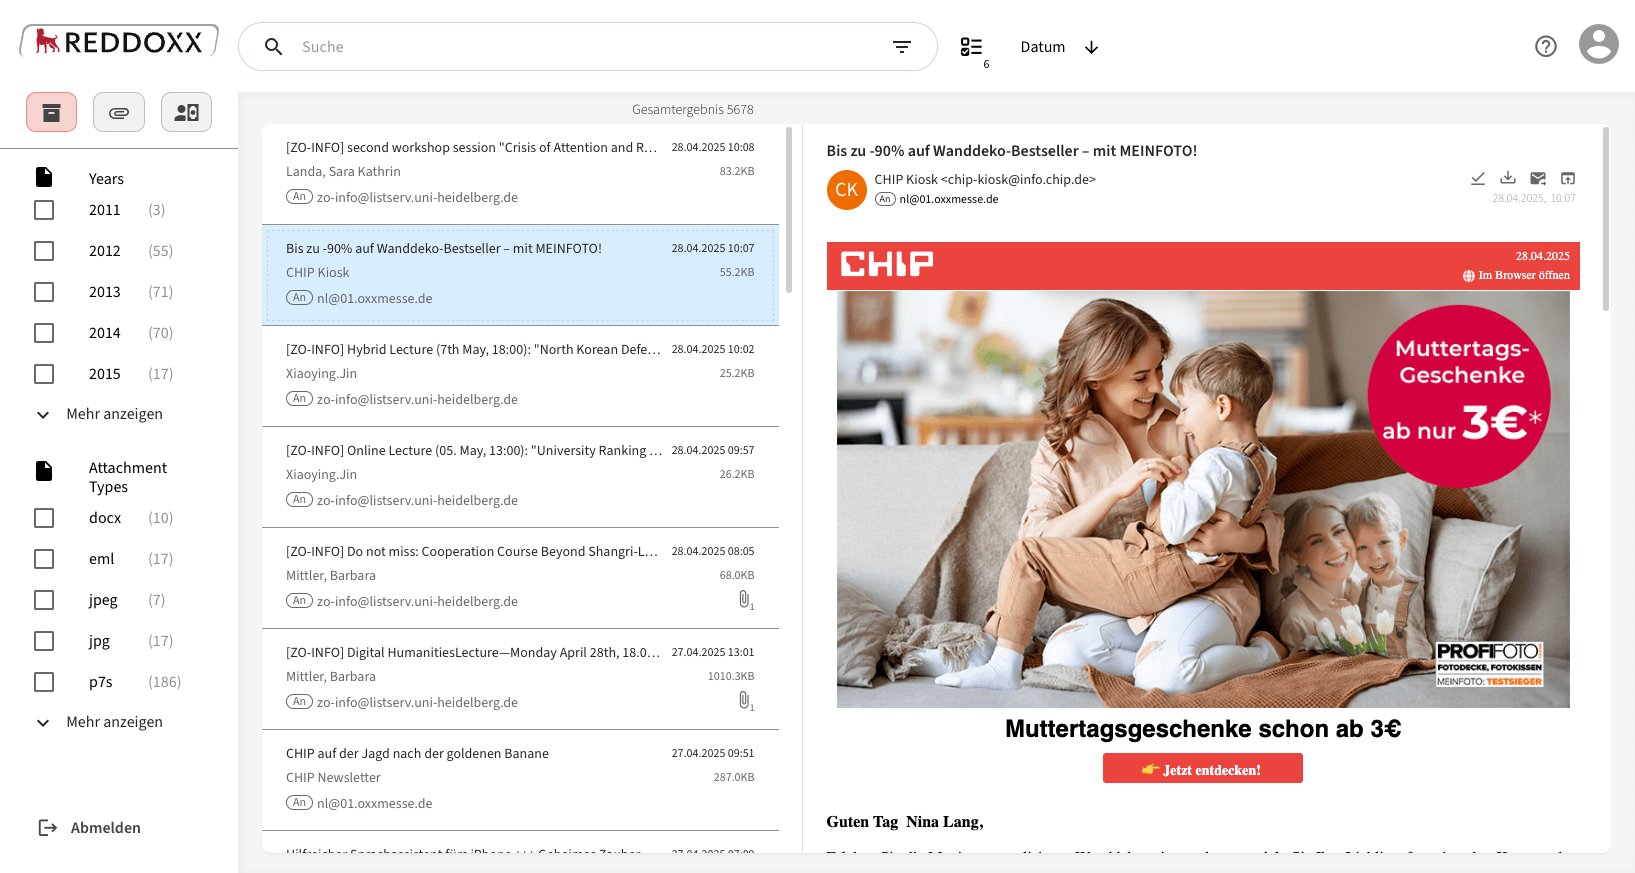The height and width of the screenshot is (873, 1635).
Task: Tick the 2013 year checkbox
Action: click(44, 292)
